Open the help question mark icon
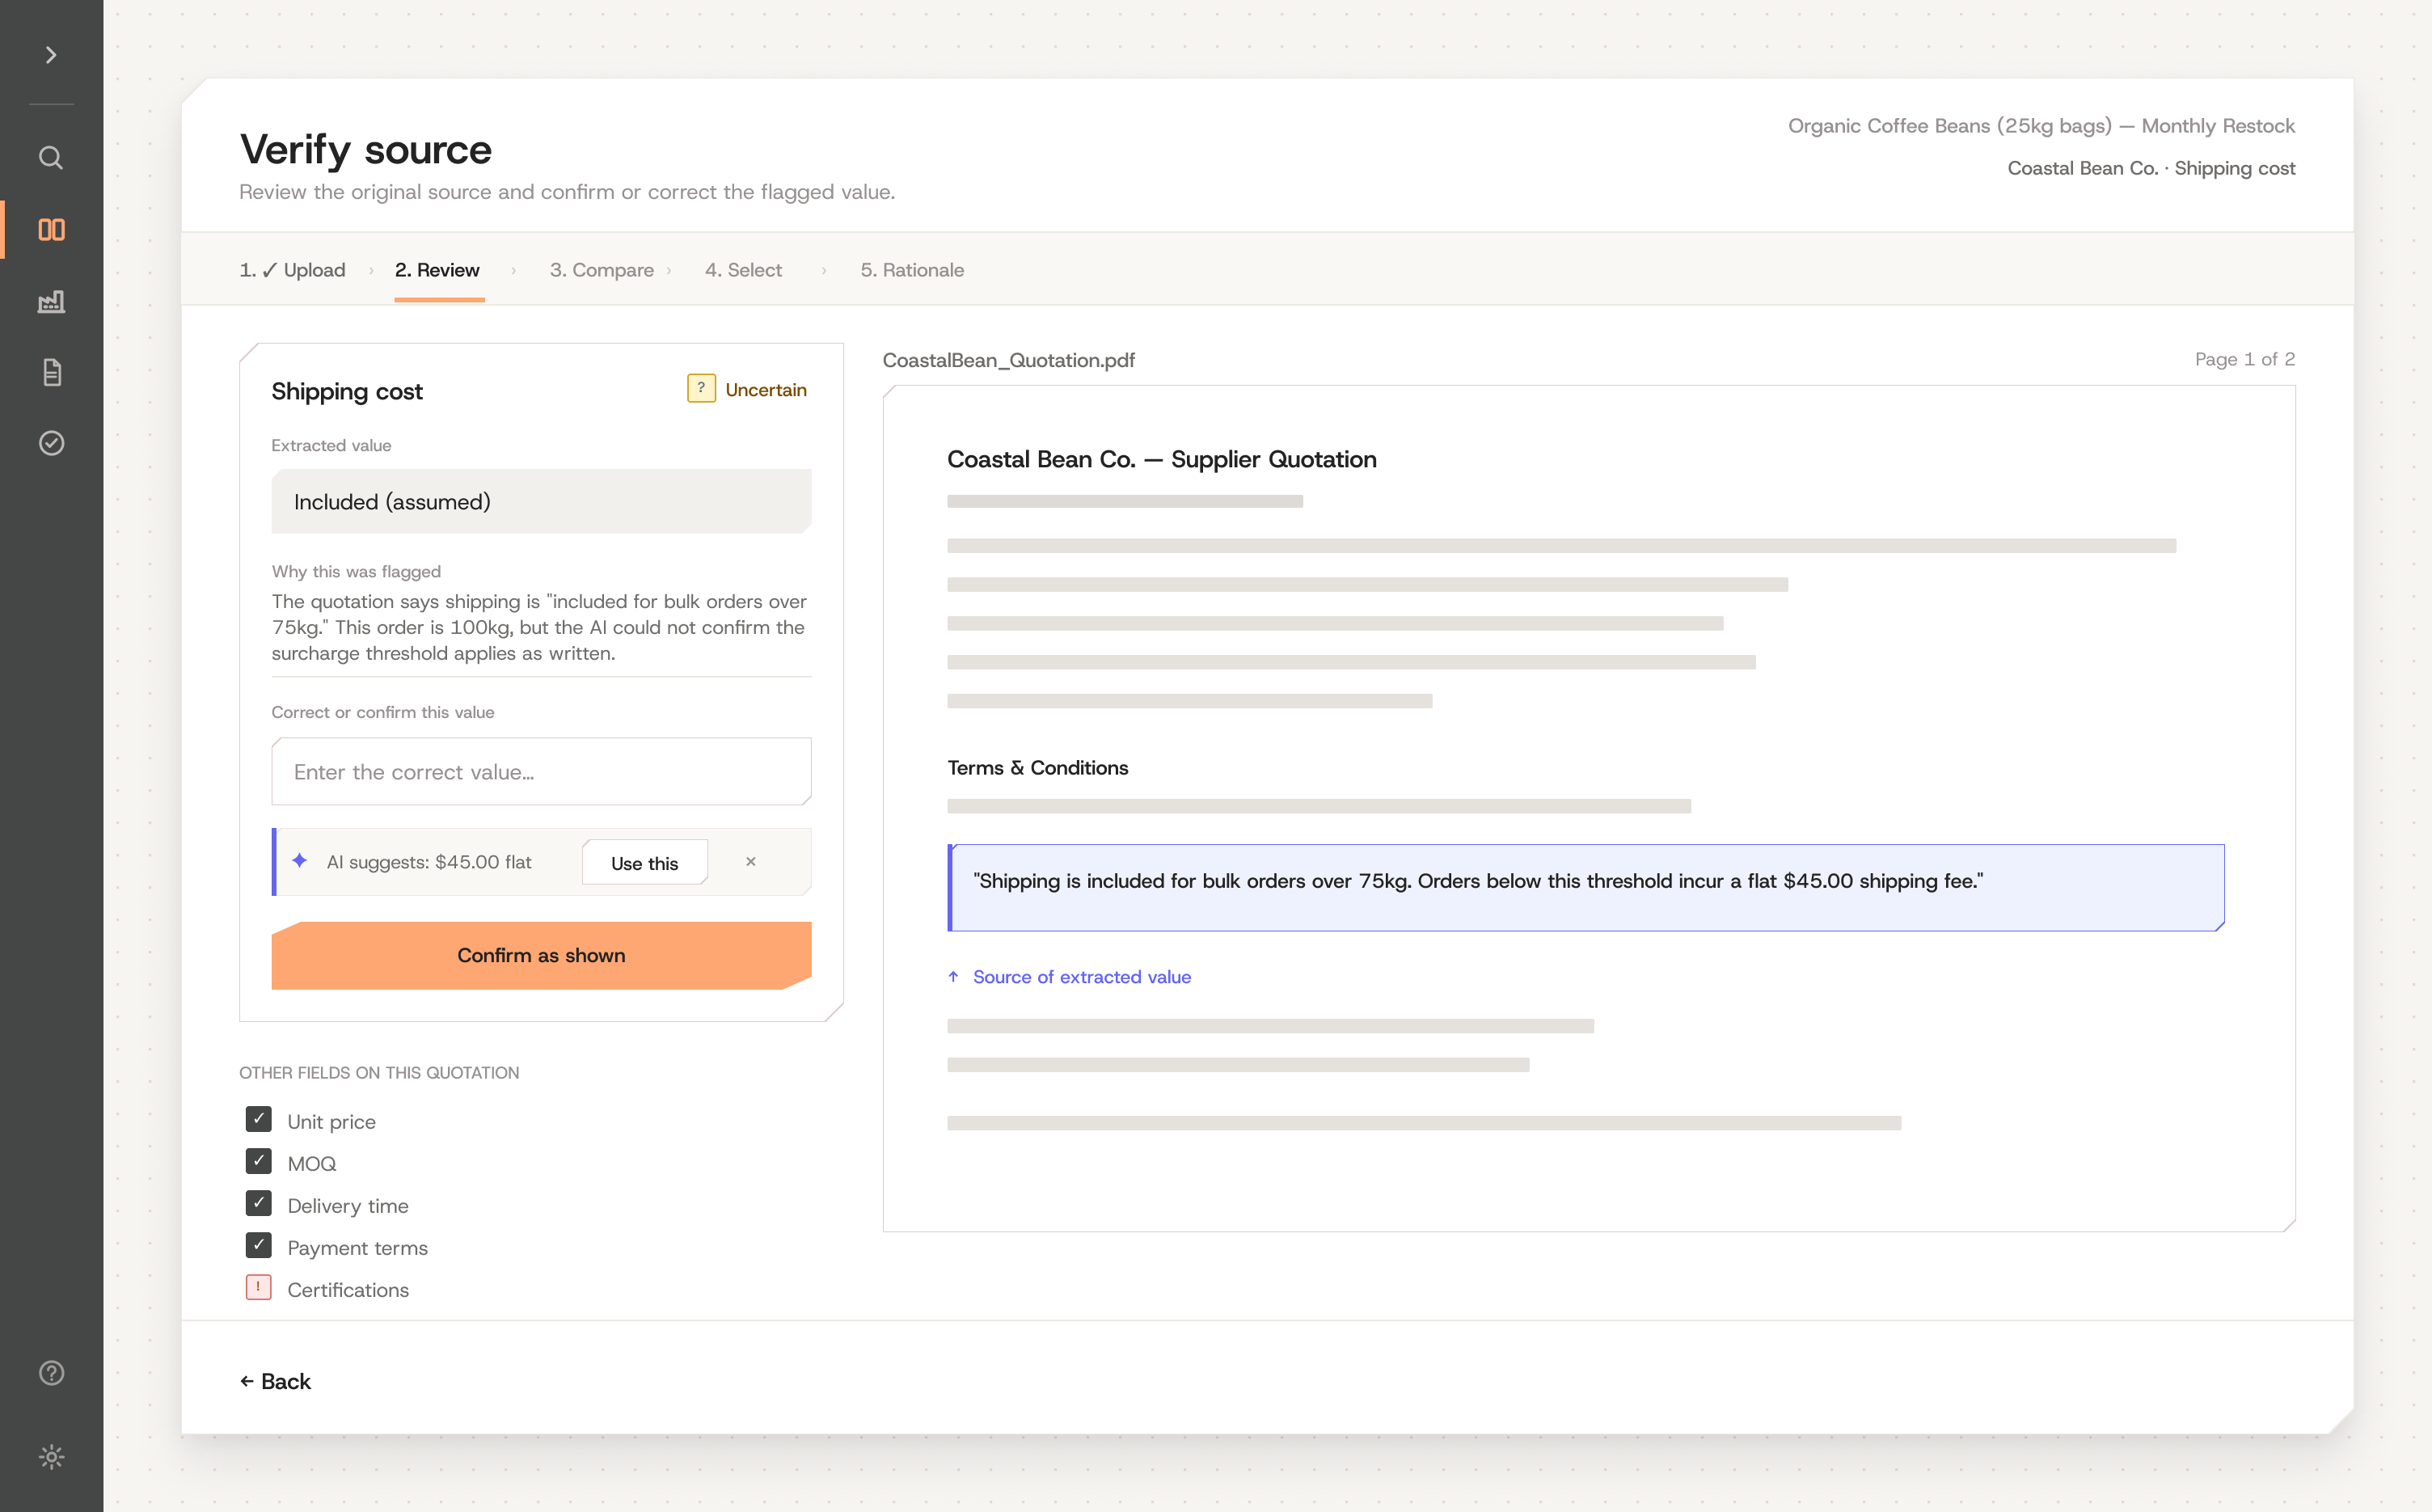This screenshot has width=2432, height=1512. (51, 1373)
